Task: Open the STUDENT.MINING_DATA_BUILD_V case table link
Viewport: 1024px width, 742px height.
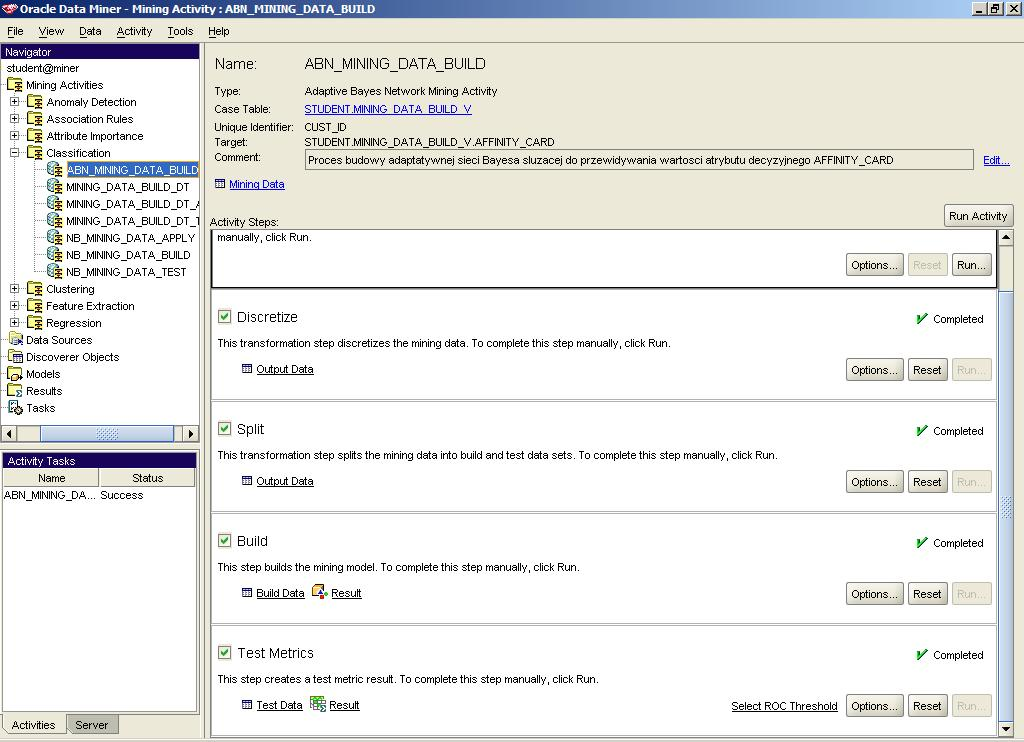Action: click(388, 109)
